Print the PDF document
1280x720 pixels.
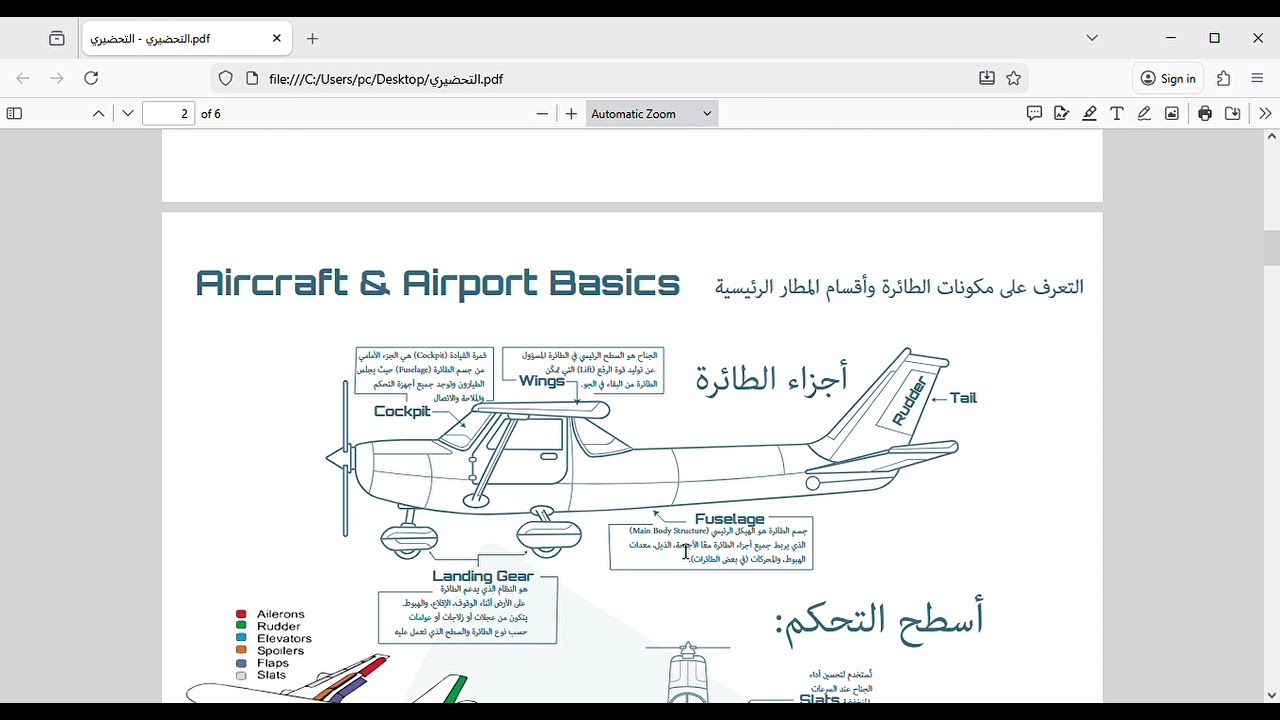[1205, 114]
